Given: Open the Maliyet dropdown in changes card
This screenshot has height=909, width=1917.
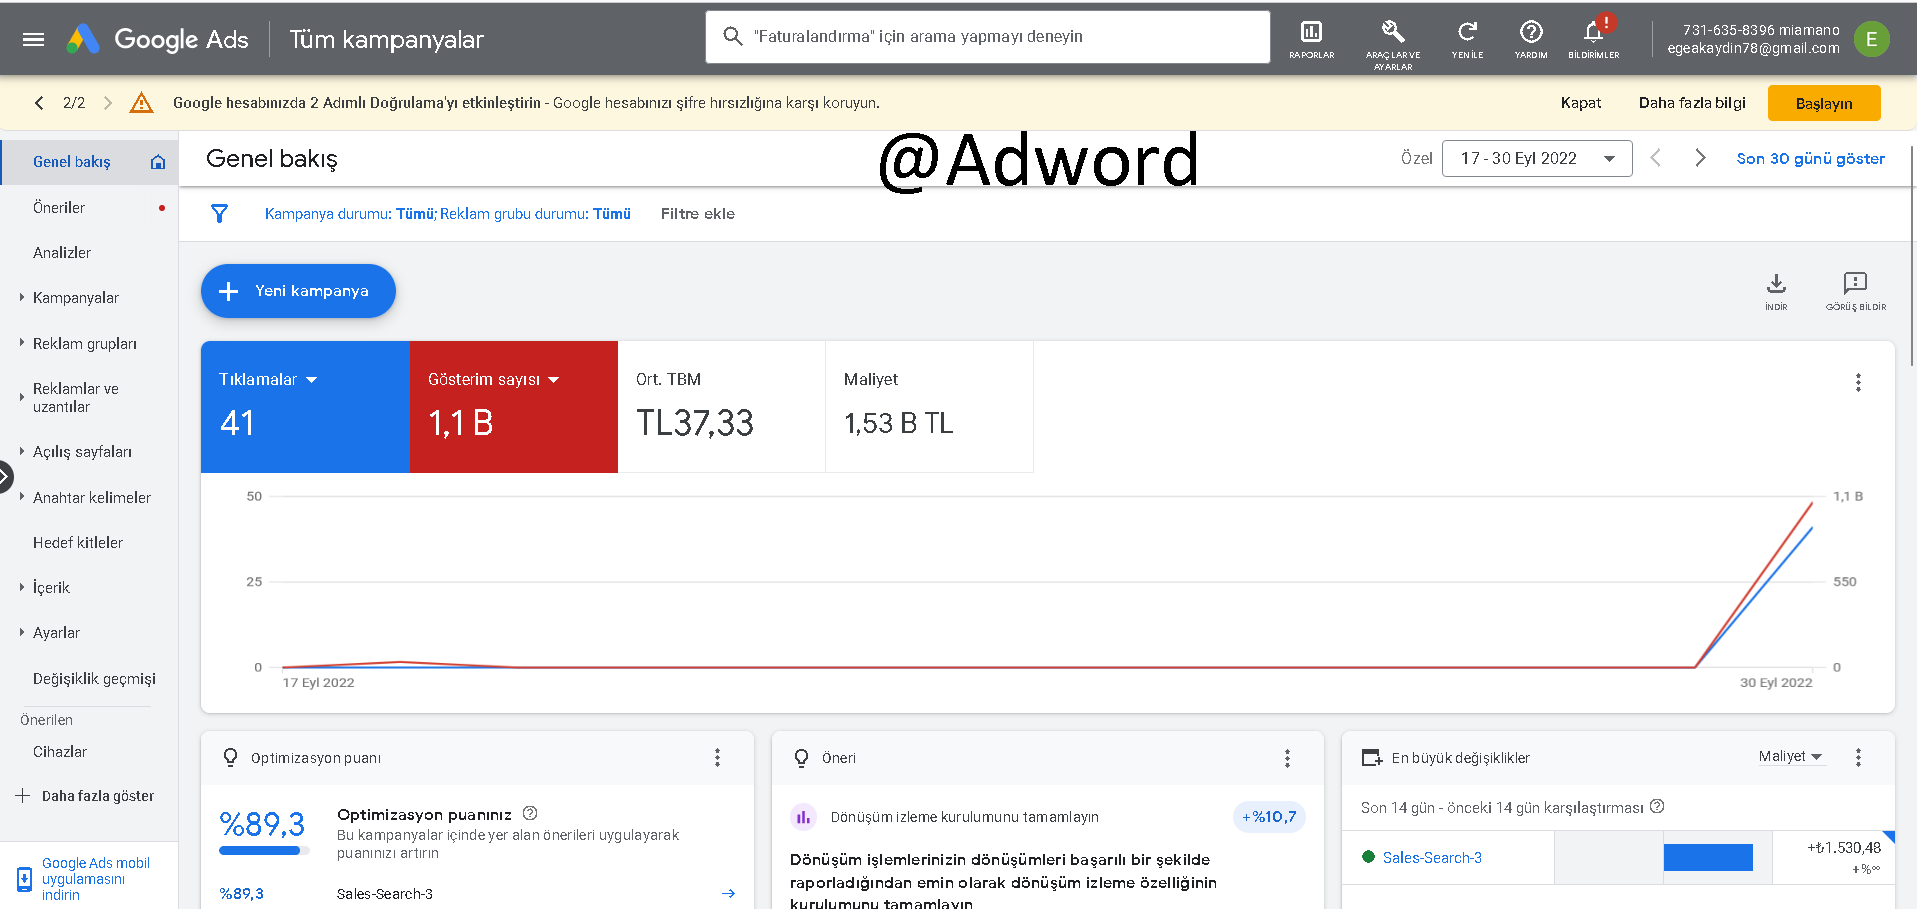Looking at the screenshot, I should click(1790, 756).
